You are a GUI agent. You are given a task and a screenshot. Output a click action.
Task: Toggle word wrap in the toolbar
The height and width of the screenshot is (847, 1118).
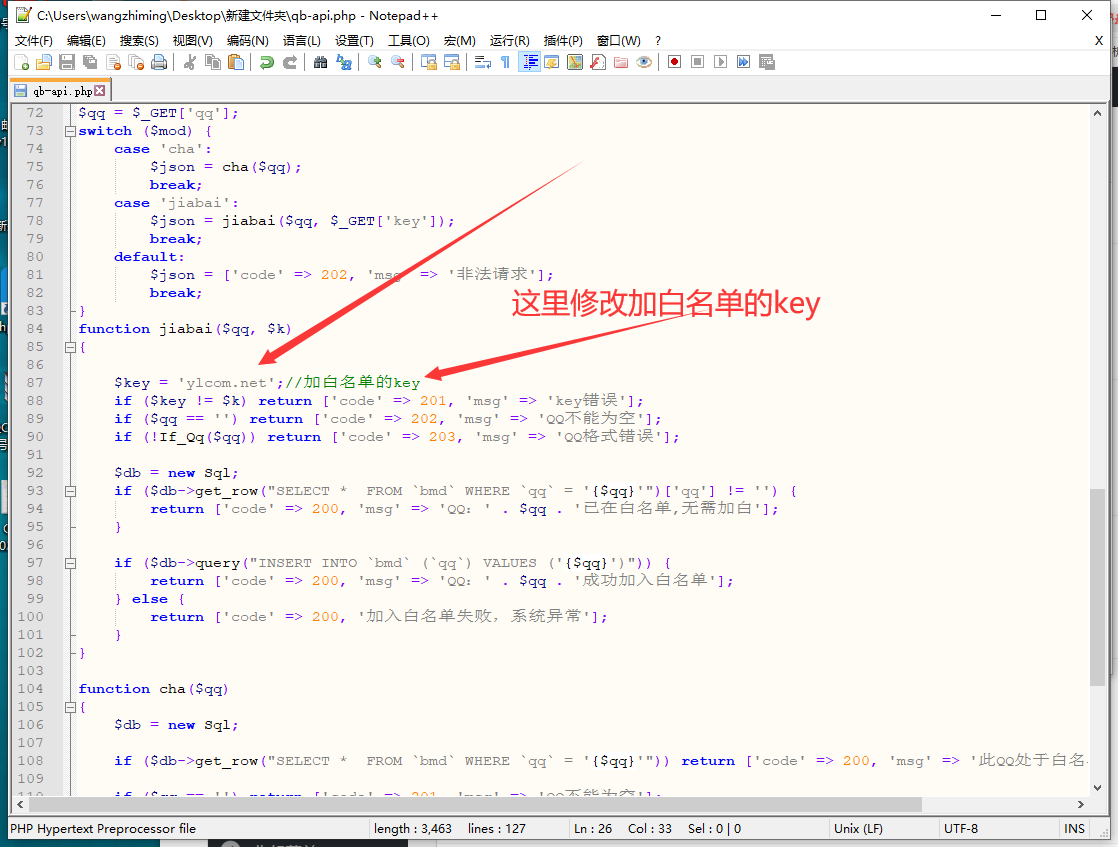483,63
